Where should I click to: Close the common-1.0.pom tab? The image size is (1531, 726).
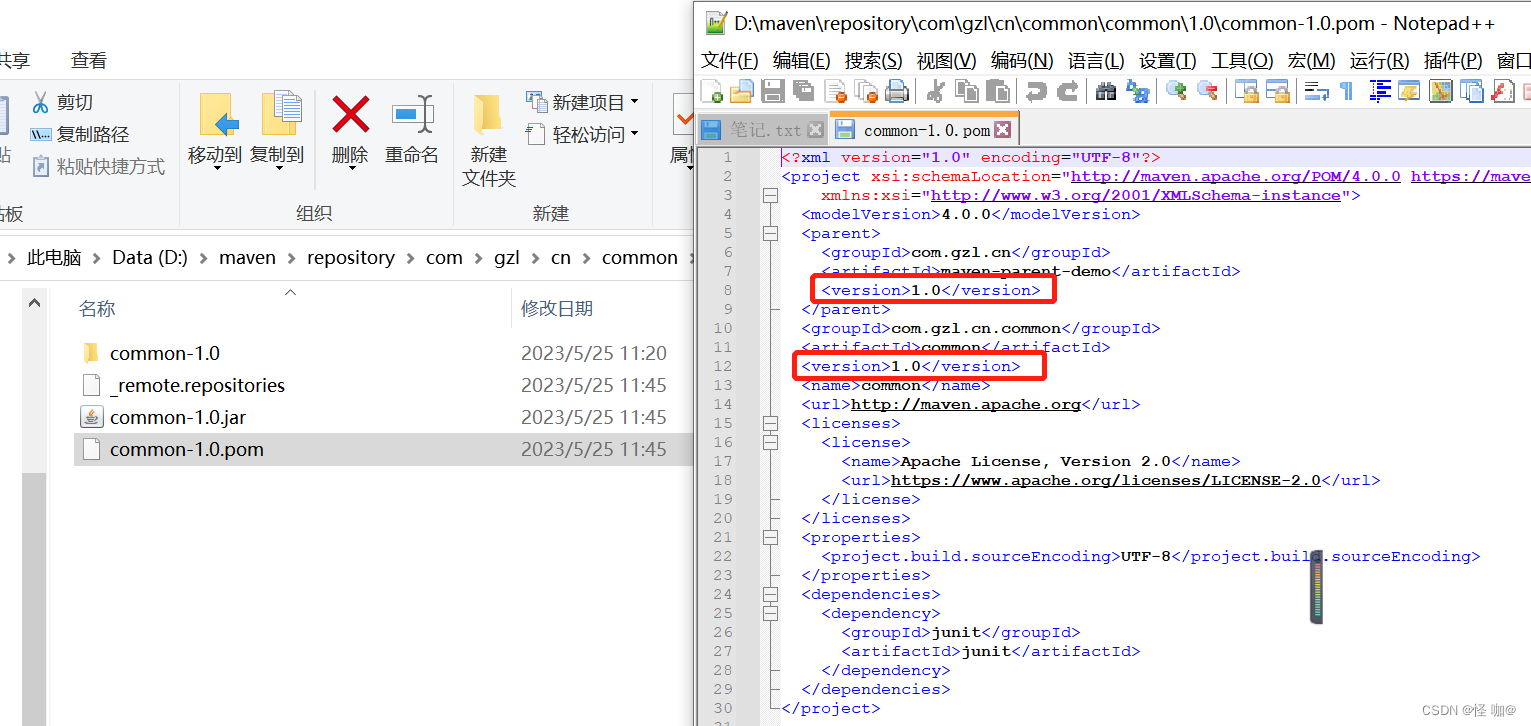1002,130
